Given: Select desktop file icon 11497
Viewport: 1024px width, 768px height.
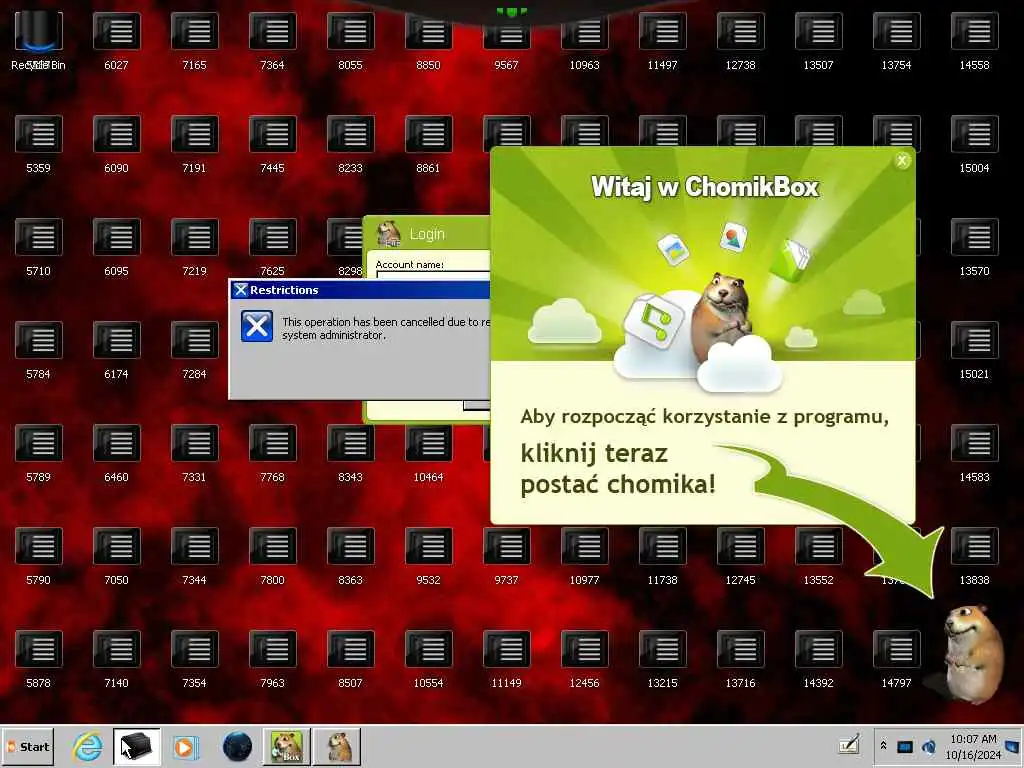Looking at the screenshot, I should tap(662, 40).
